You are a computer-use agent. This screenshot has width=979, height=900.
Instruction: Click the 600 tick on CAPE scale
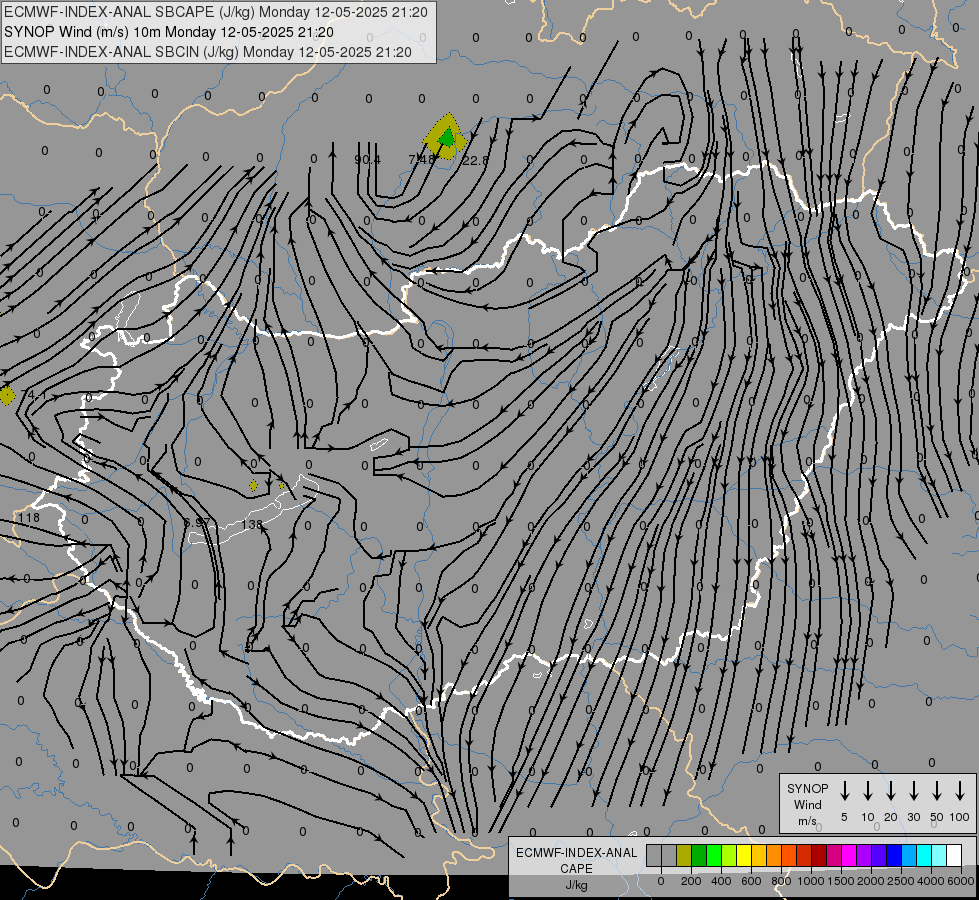pyautogui.click(x=751, y=881)
